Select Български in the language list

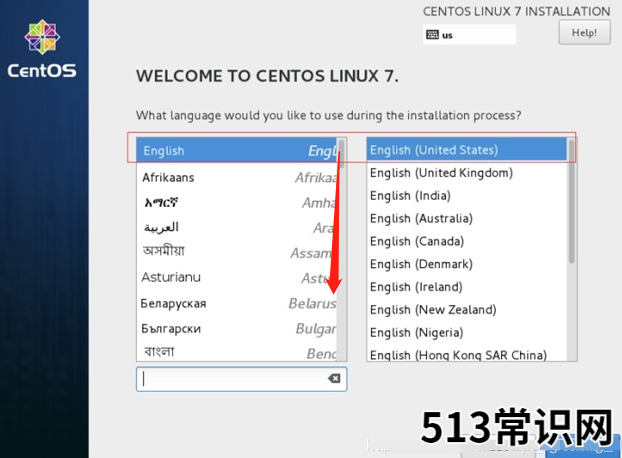coord(237,328)
